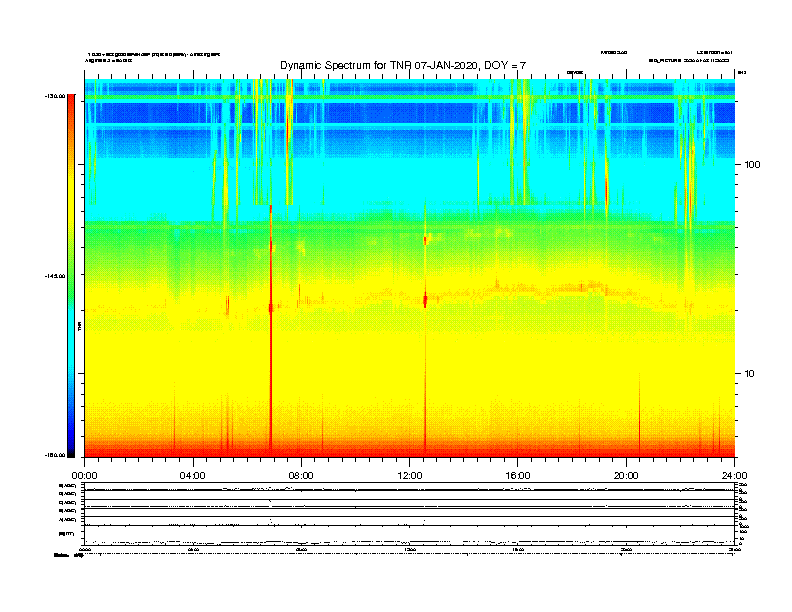
Task: Click the large "16:00" time axis label
Action: (x=518, y=476)
